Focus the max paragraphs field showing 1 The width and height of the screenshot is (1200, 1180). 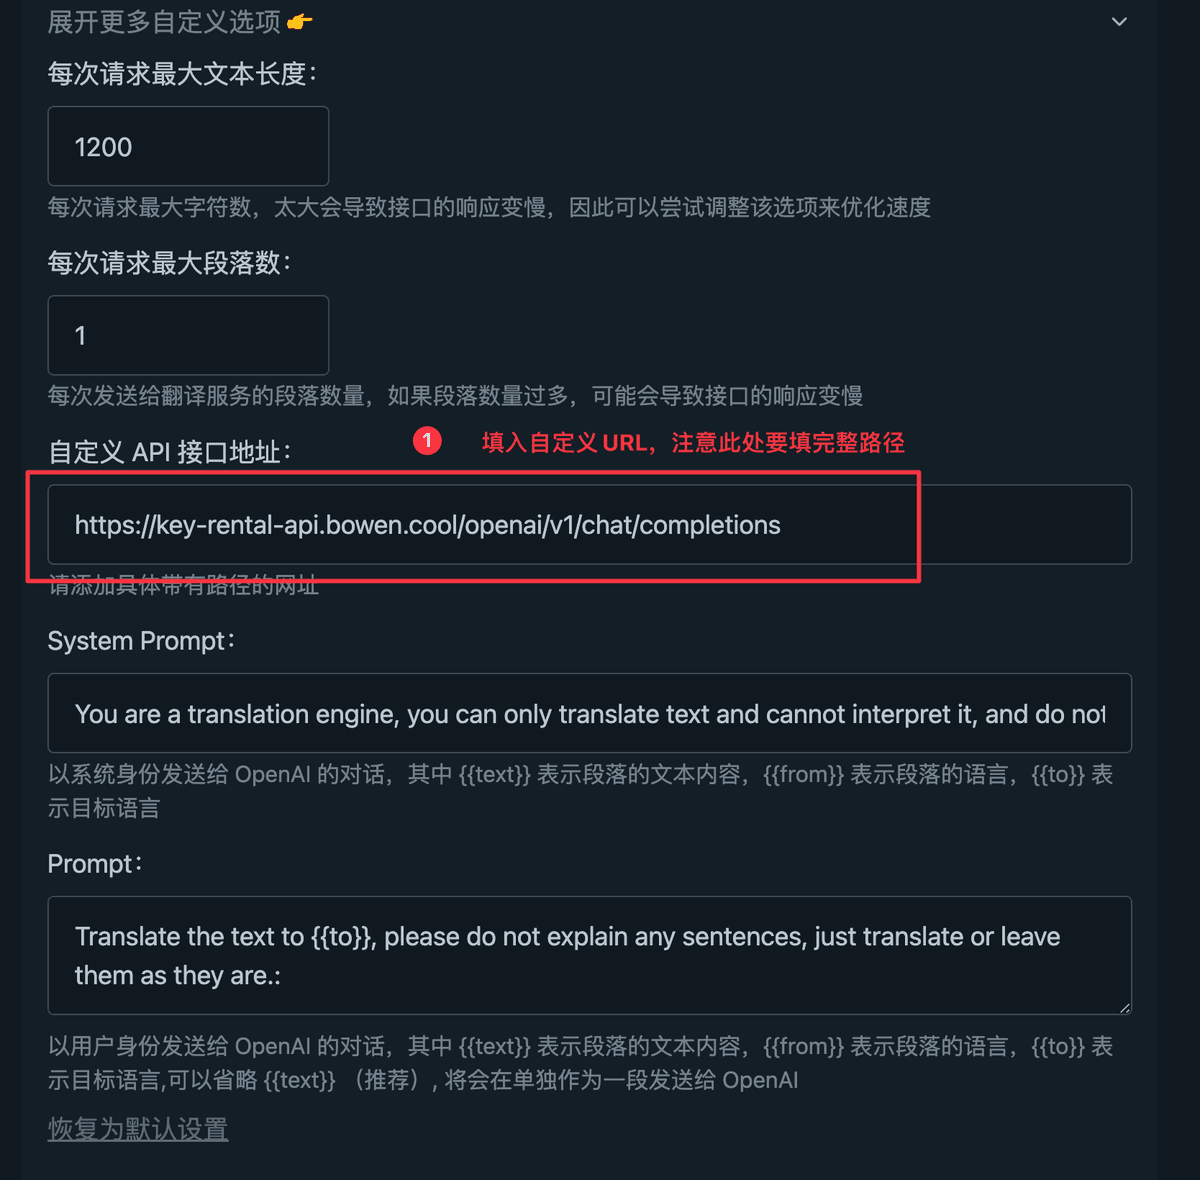point(188,335)
